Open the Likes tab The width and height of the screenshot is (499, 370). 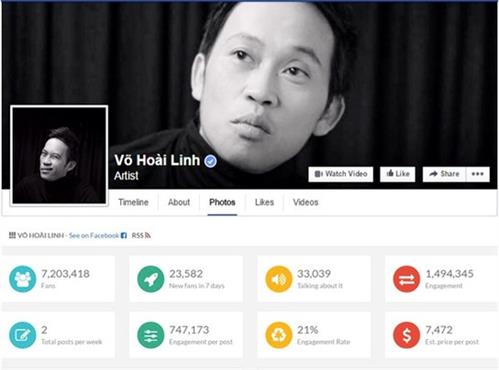pyautogui.click(x=264, y=202)
